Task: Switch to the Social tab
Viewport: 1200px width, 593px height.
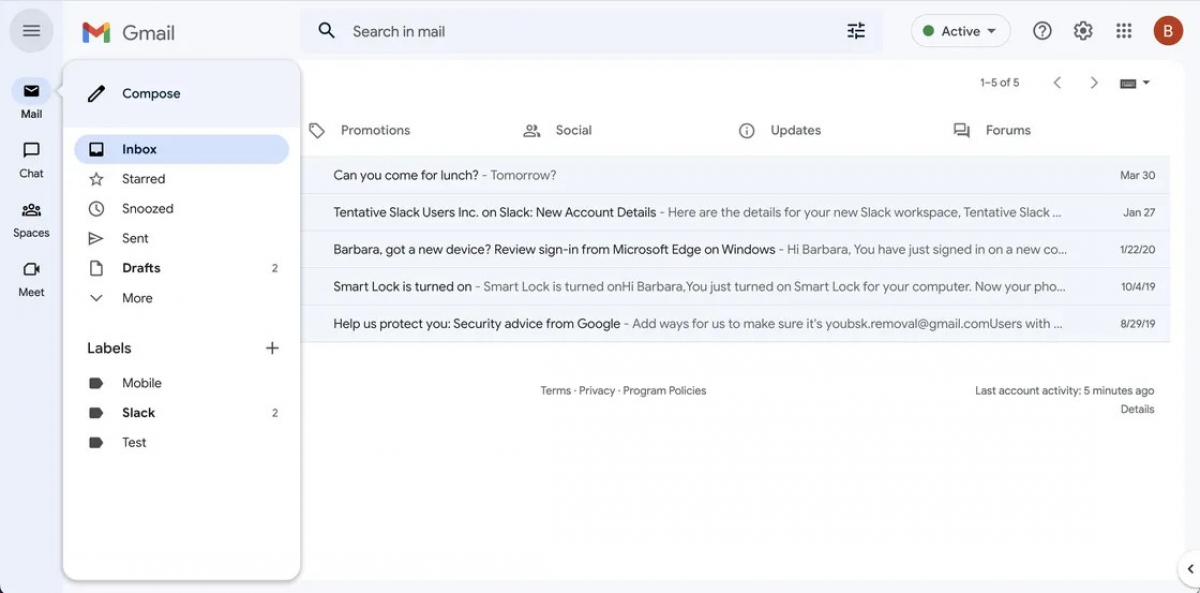Action: 558,130
